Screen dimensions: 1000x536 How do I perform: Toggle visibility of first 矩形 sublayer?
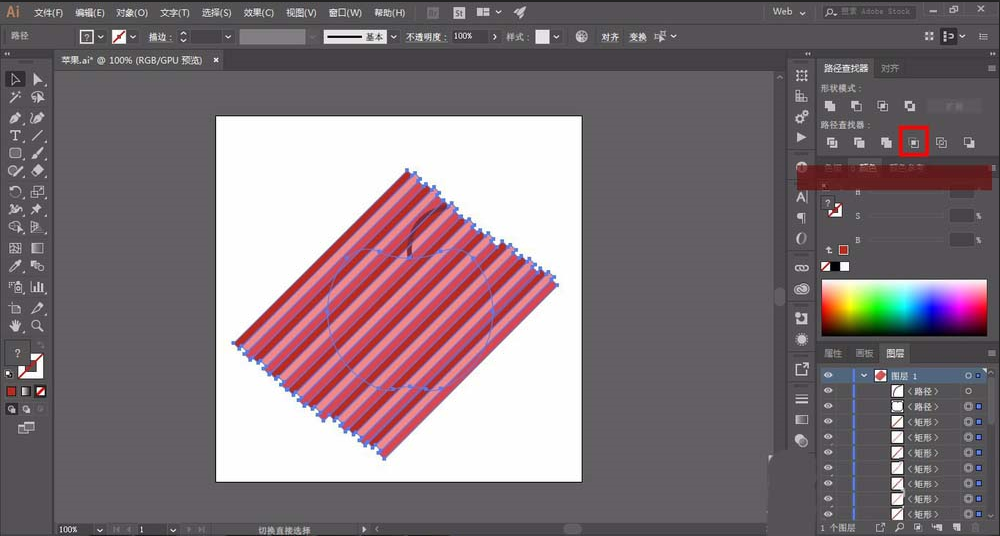[x=828, y=422]
